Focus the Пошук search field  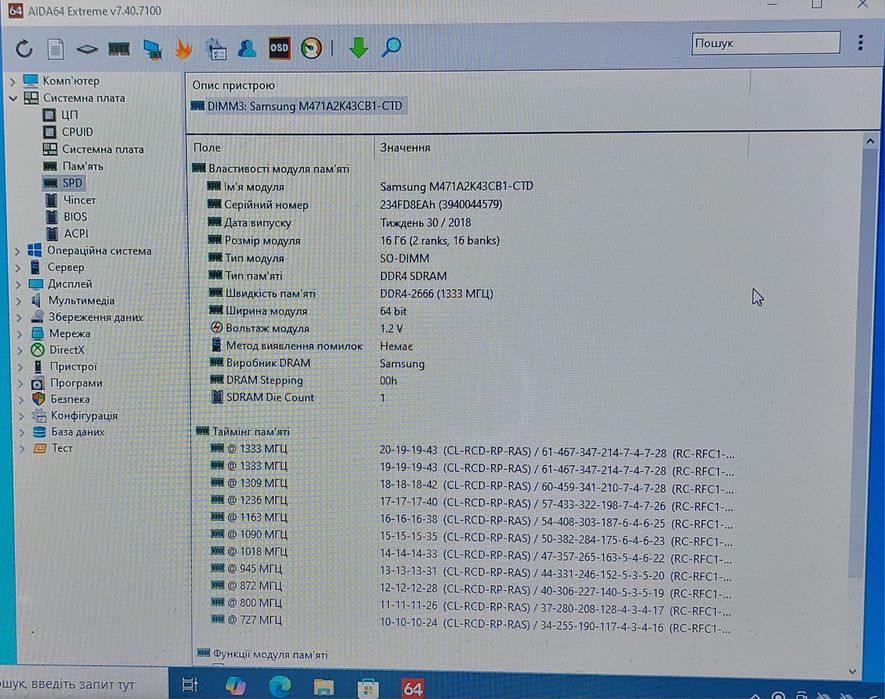click(765, 43)
